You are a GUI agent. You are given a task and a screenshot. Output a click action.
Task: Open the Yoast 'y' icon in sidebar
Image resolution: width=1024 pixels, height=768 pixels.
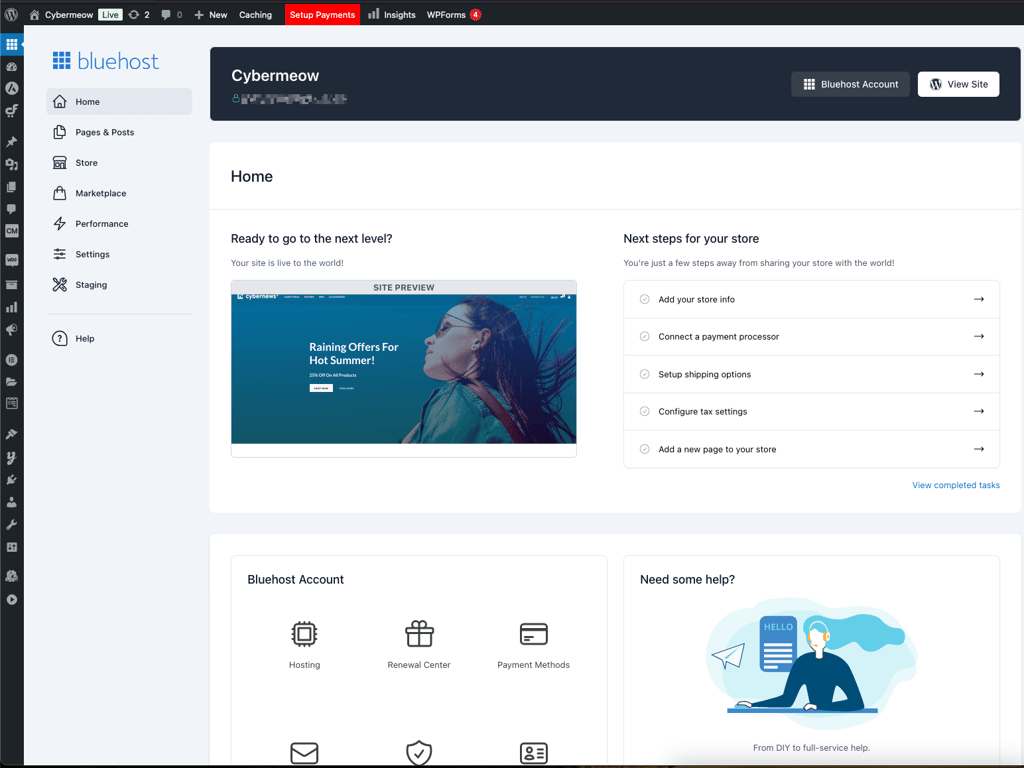coord(12,457)
